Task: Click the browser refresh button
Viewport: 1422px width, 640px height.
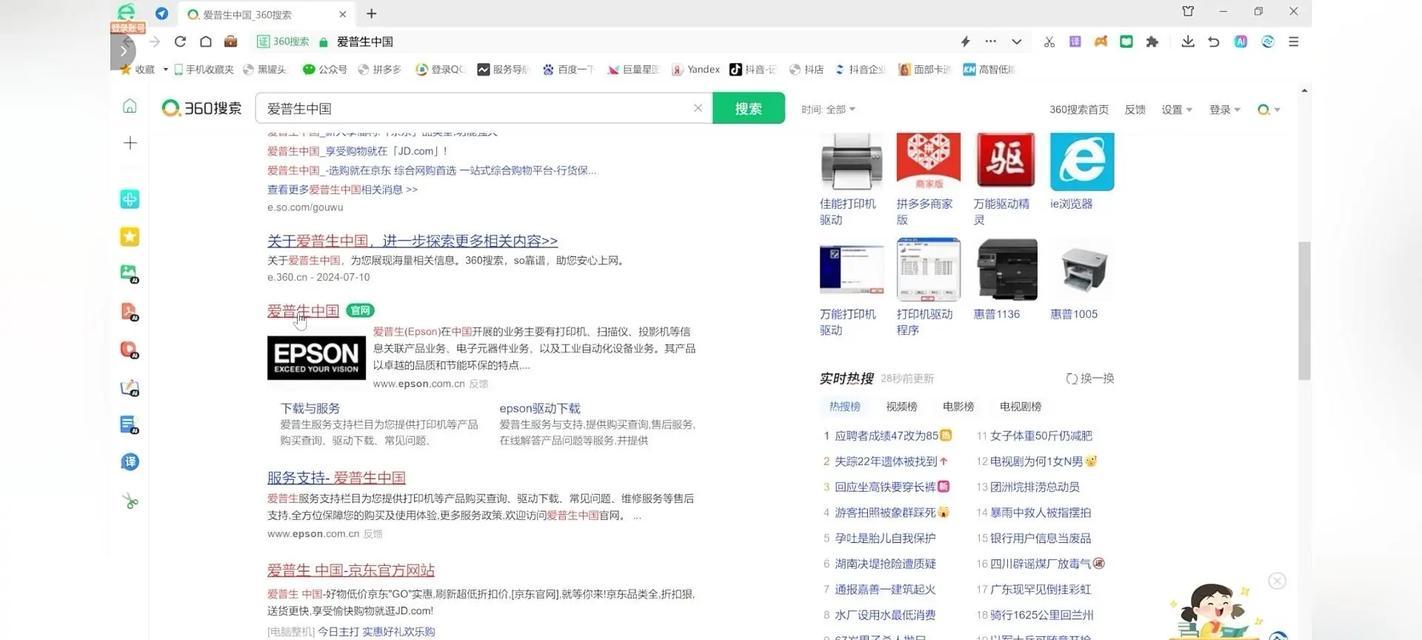Action: (x=180, y=41)
